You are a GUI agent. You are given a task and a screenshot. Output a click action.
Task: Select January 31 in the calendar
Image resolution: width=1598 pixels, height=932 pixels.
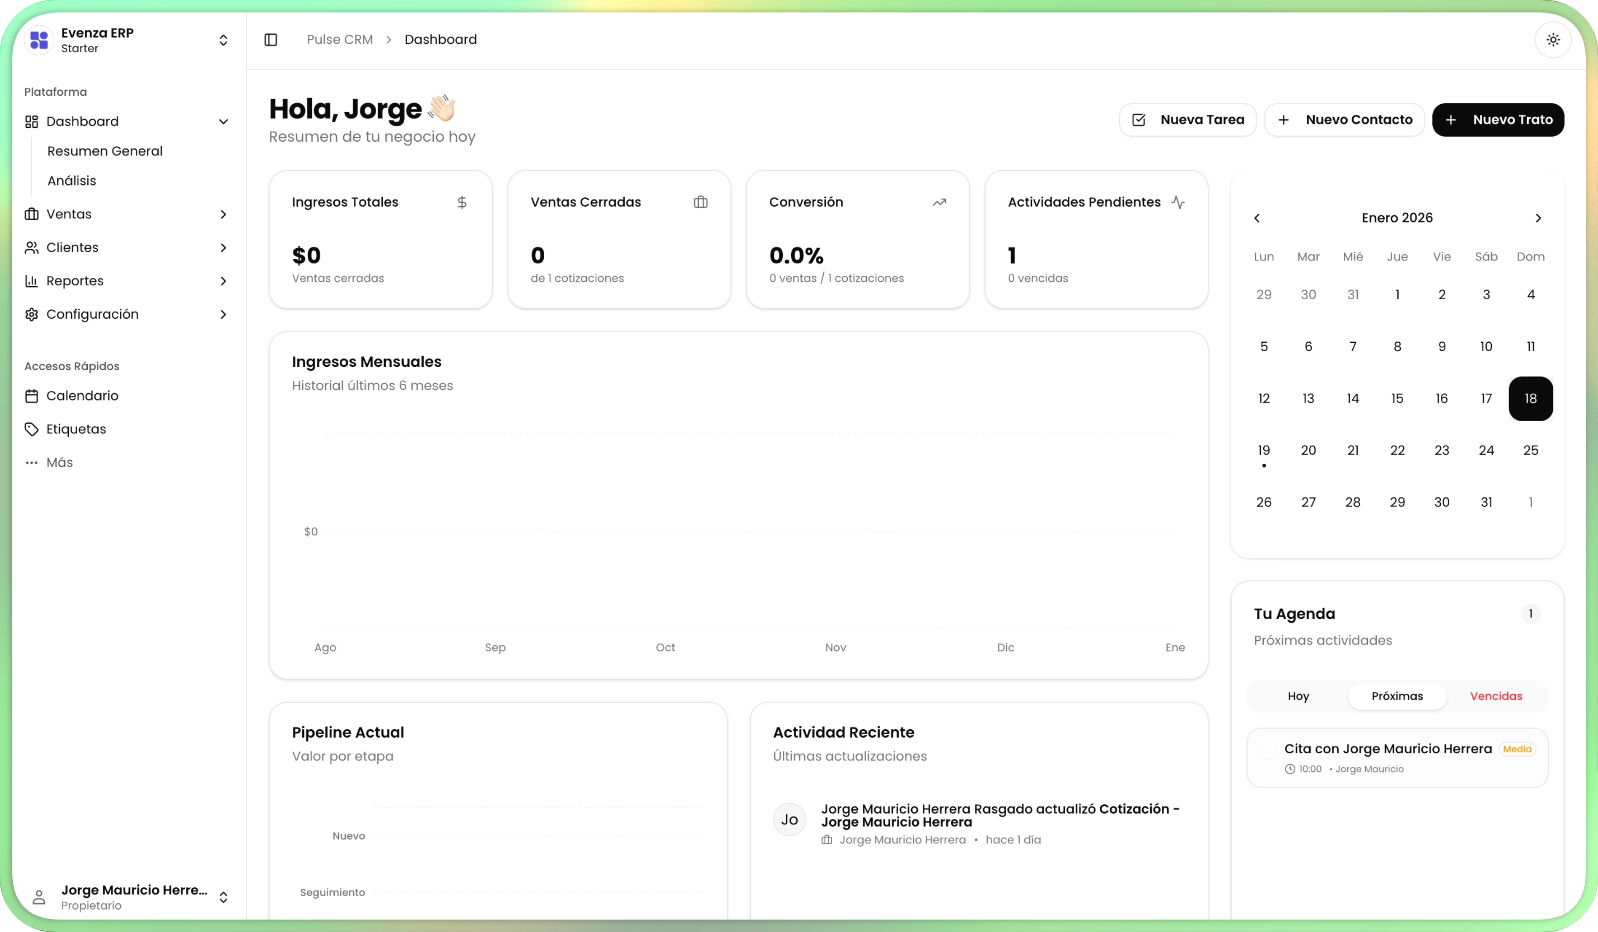pyautogui.click(x=1486, y=503)
